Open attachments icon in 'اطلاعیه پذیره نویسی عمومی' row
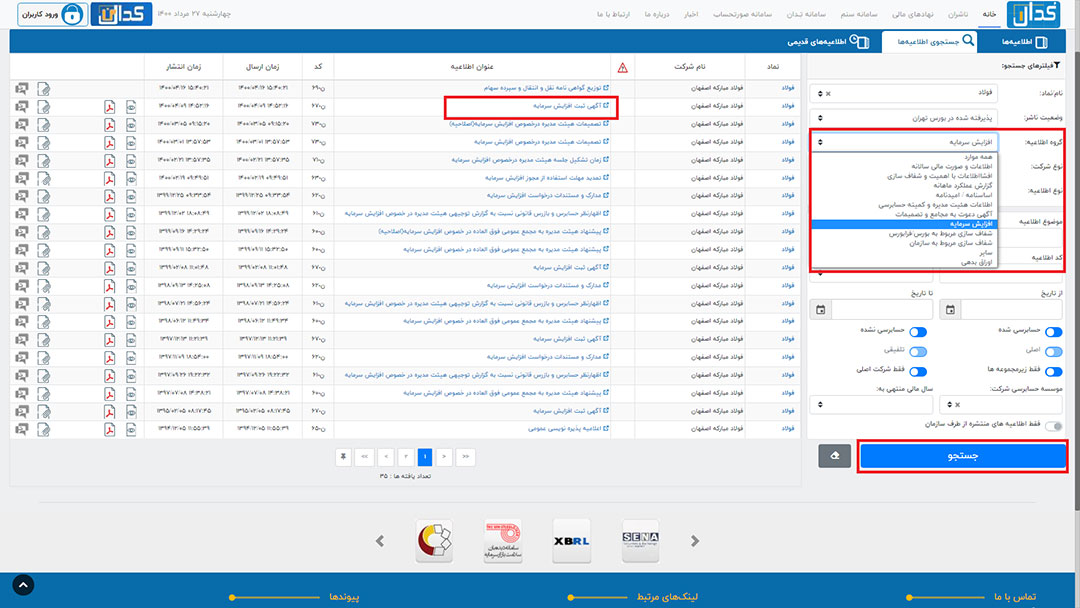This screenshot has width=1080, height=608. coord(43,429)
